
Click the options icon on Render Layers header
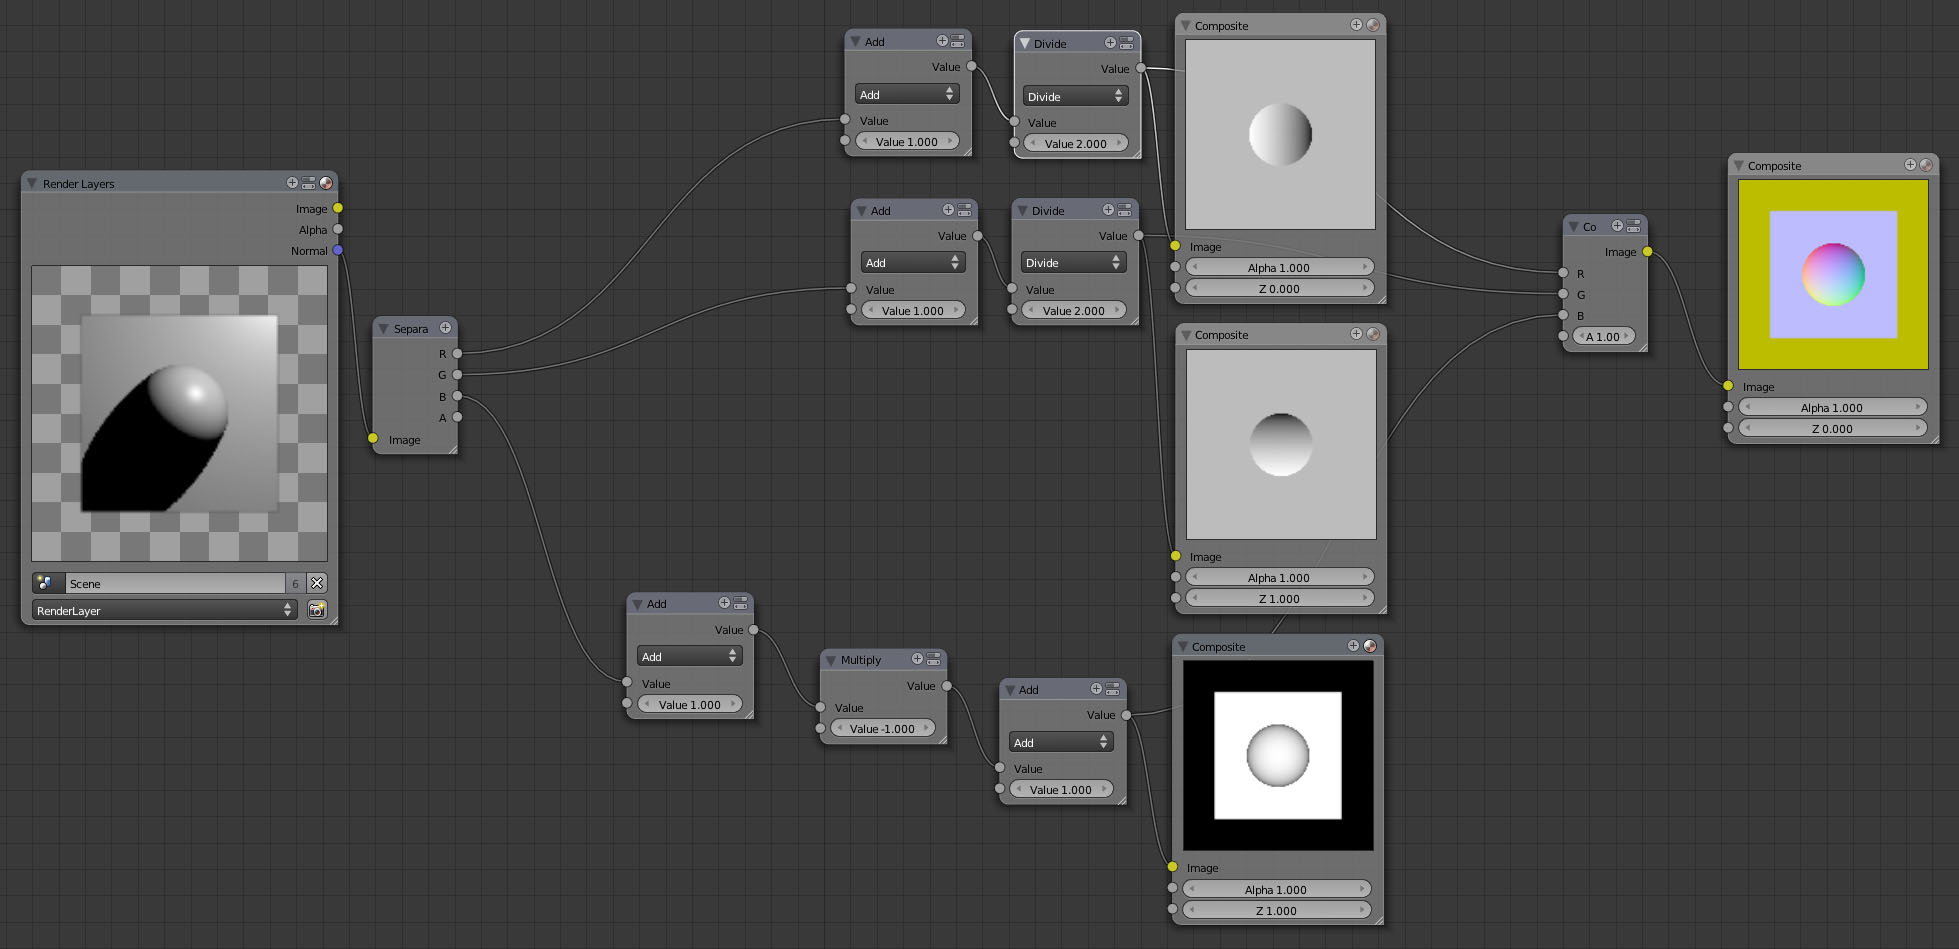309,183
